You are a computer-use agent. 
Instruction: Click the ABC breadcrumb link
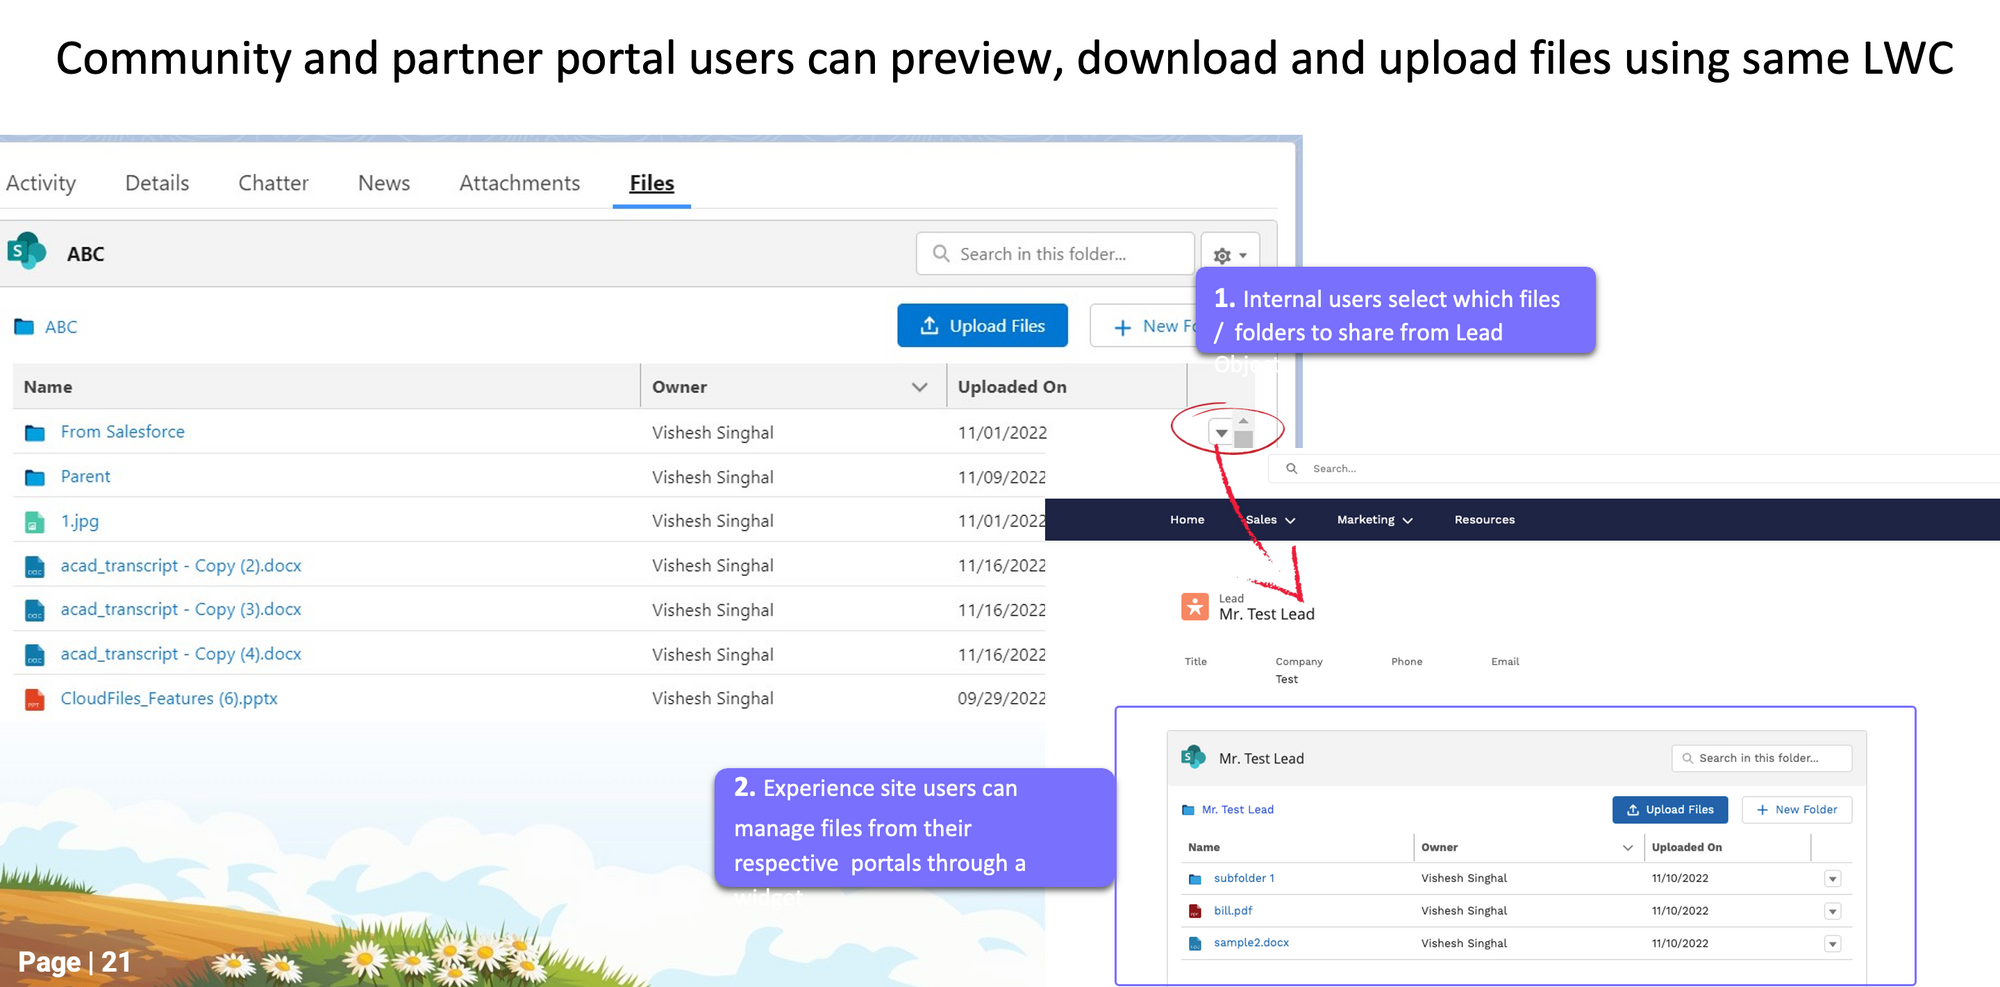[61, 327]
